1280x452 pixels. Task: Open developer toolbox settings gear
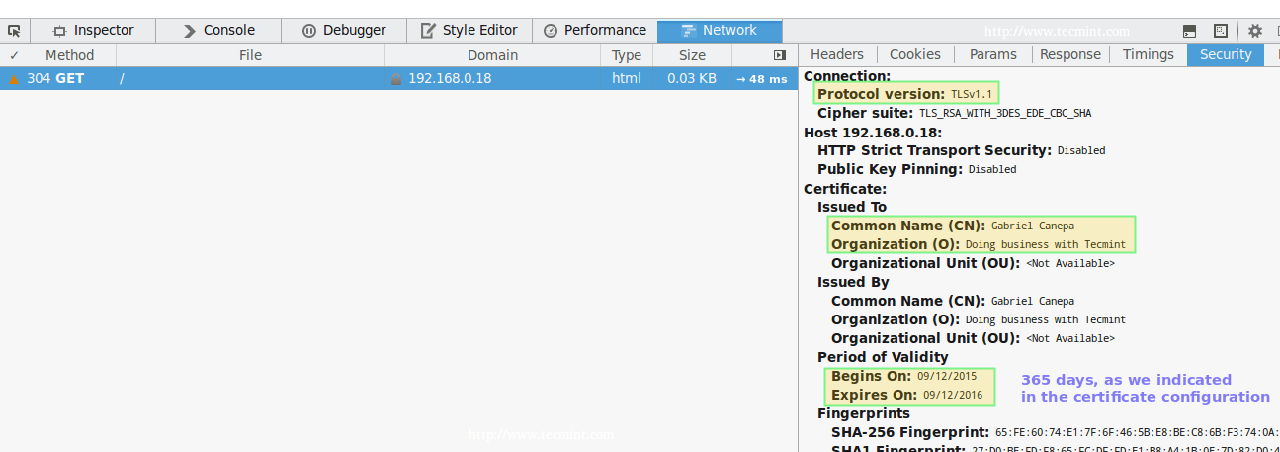(x=1254, y=31)
